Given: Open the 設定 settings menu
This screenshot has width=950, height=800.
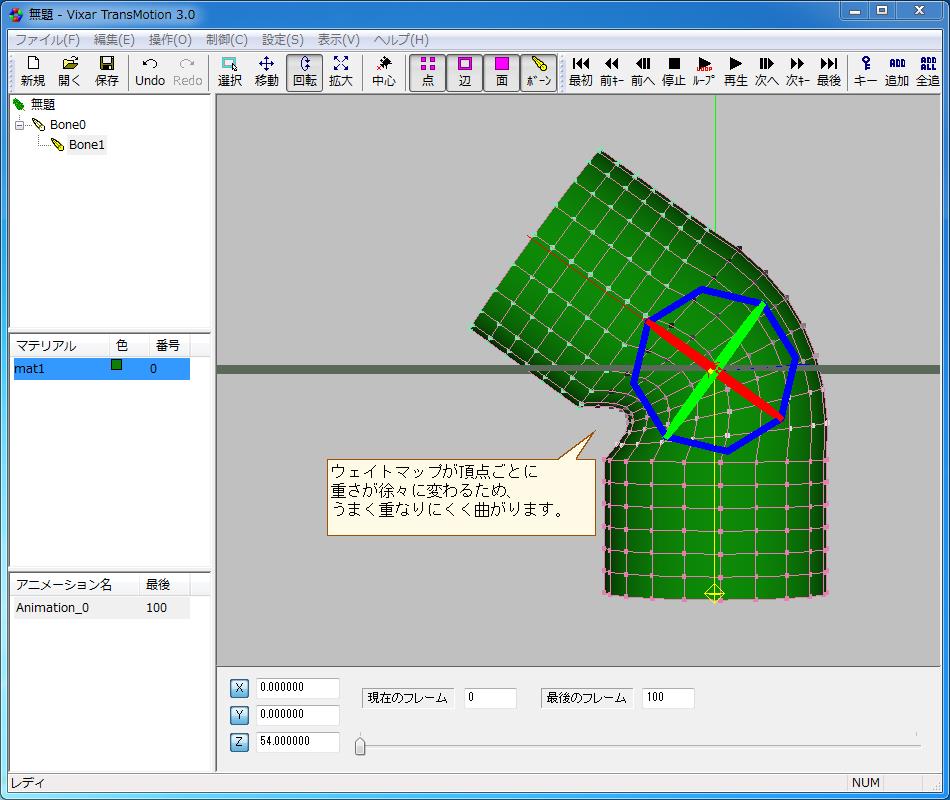Looking at the screenshot, I should click(281, 39).
